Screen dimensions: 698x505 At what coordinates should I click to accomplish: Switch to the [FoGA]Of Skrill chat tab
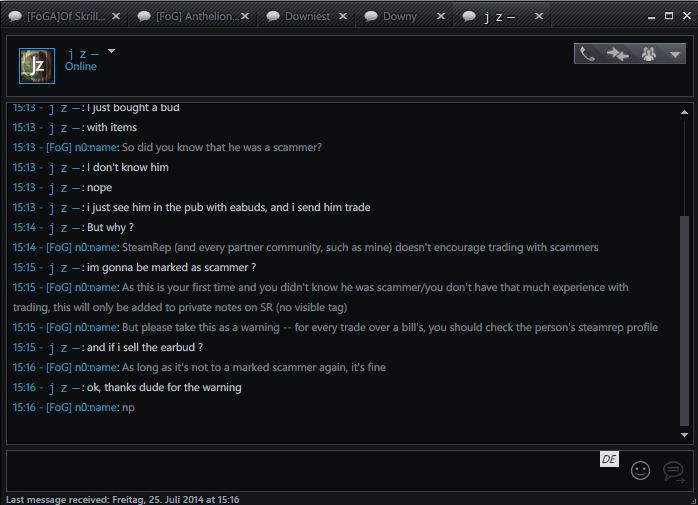pyautogui.click(x=66, y=17)
